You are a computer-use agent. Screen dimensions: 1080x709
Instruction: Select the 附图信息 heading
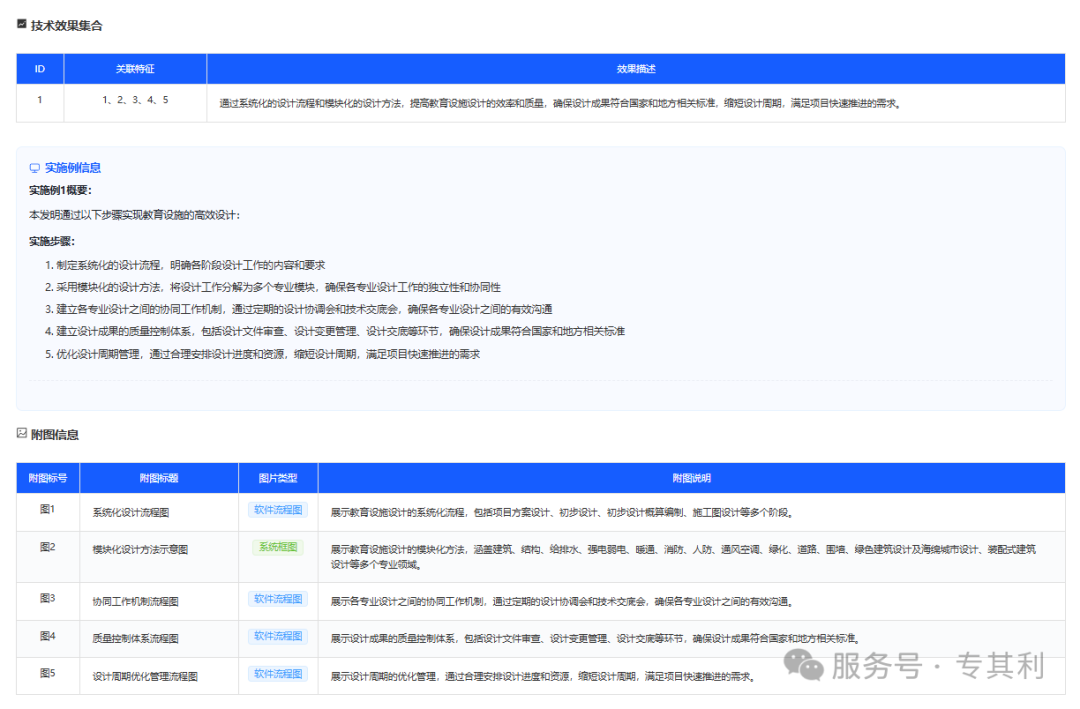click(55, 435)
